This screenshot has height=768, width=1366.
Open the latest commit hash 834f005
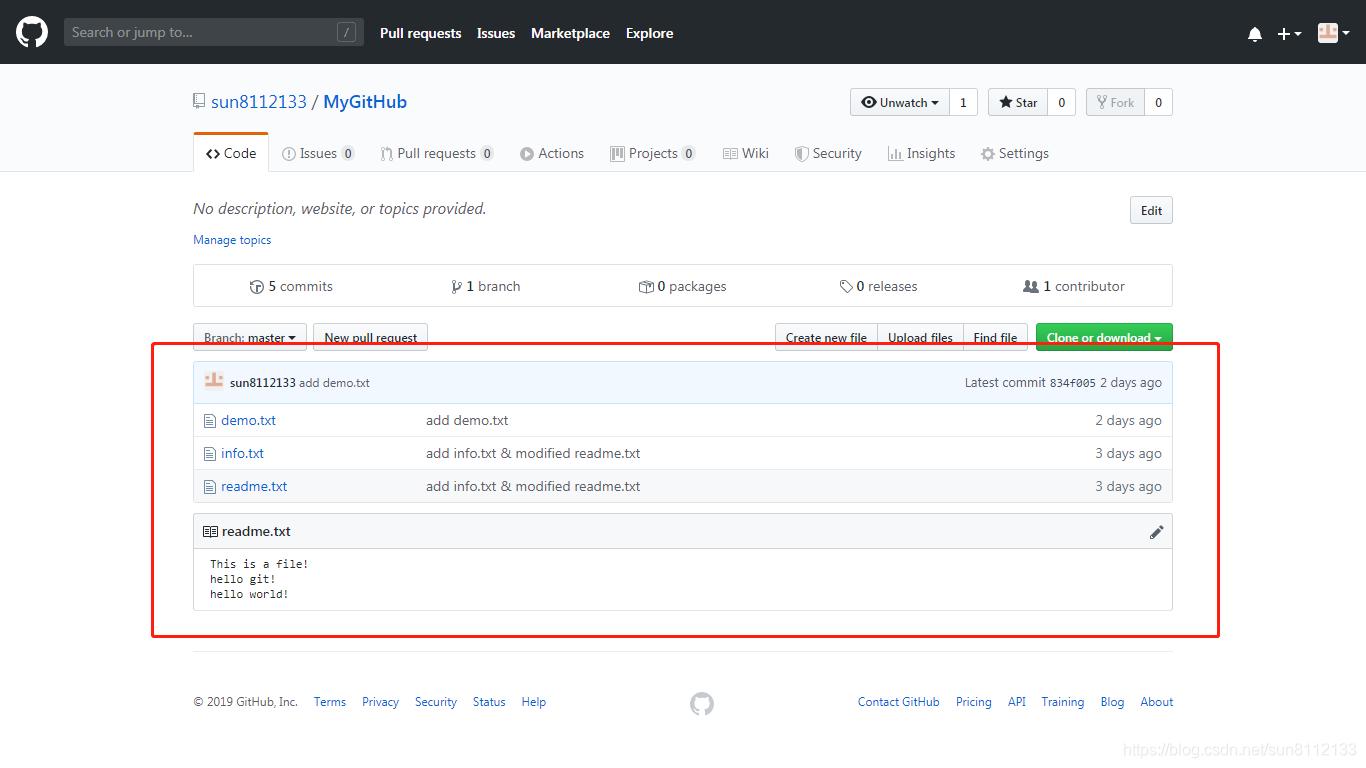click(x=1072, y=383)
